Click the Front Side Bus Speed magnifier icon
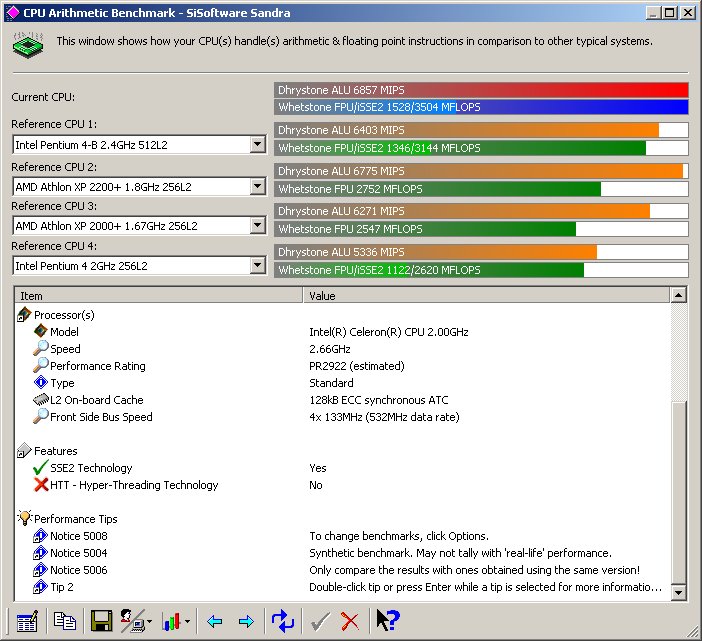The height and width of the screenshot is (641, 702). tap(40, 416)
